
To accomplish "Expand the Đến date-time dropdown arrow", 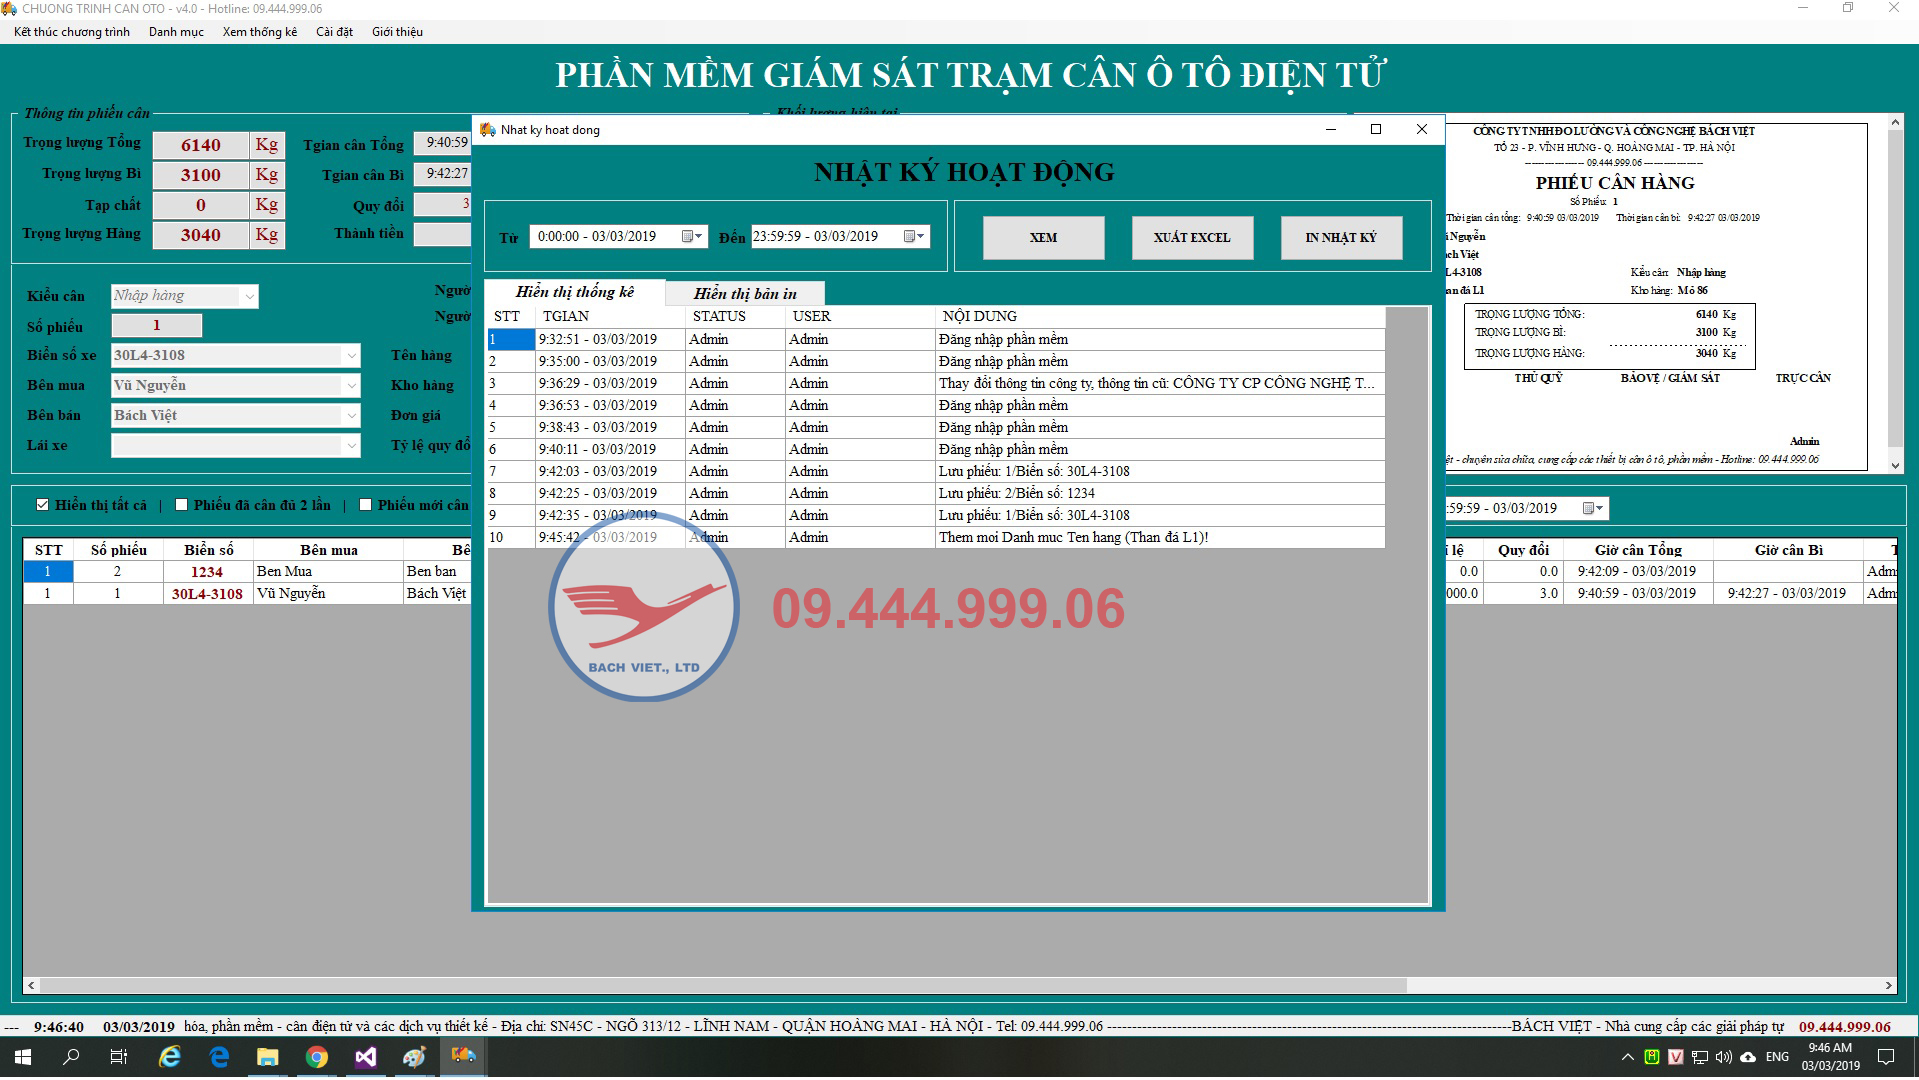I will [x=921, y=237].
